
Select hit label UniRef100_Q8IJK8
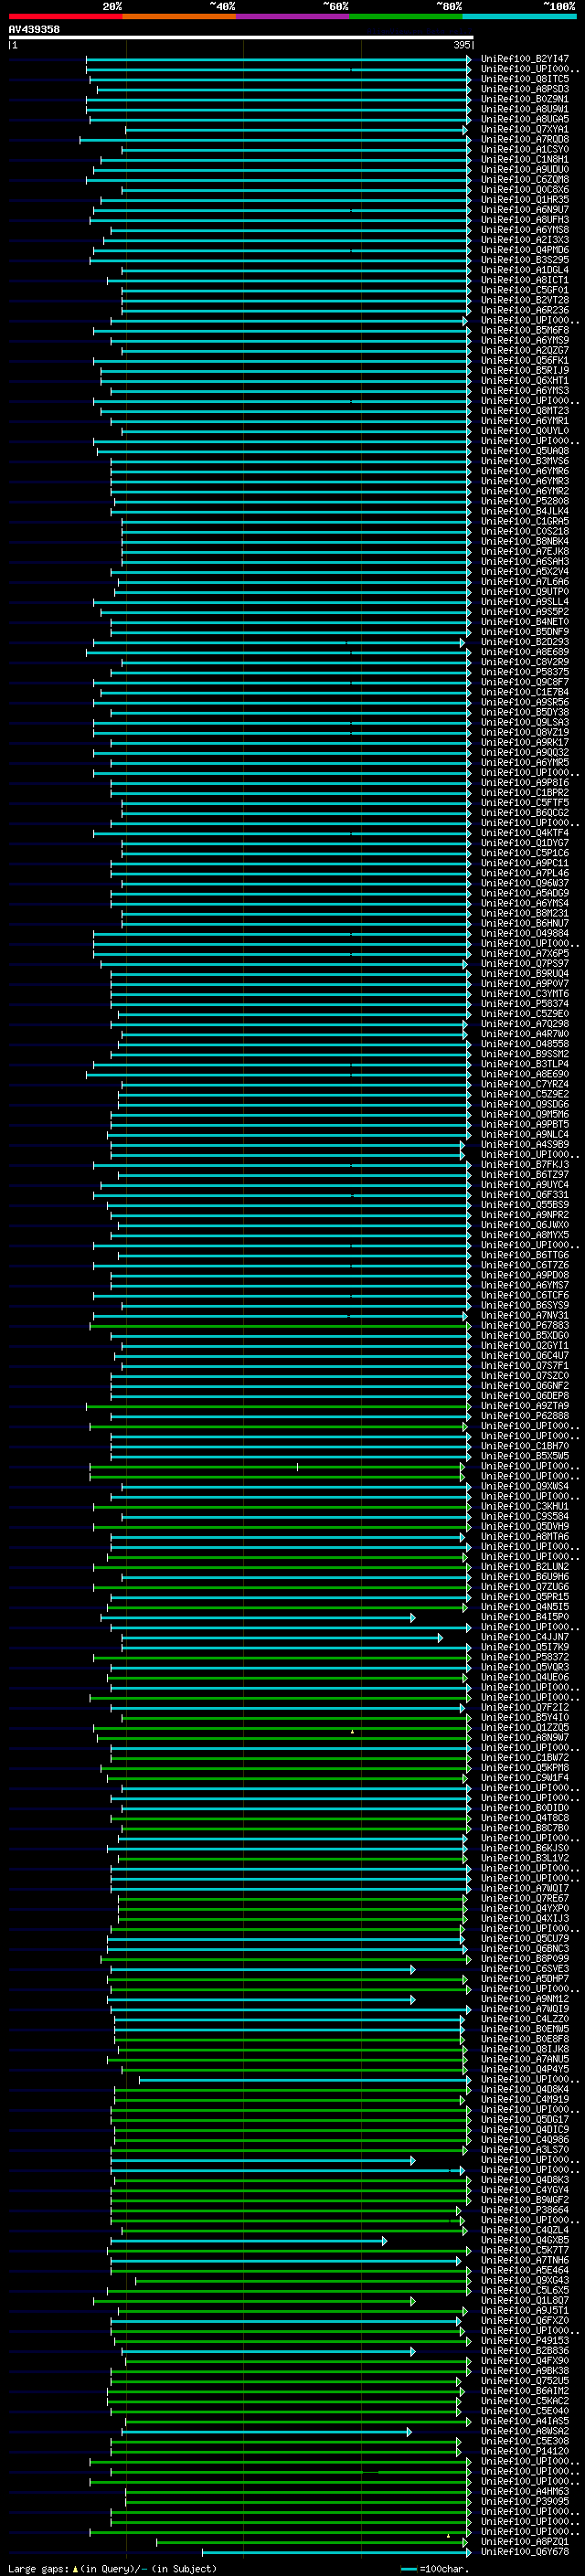pyautogui.click(x=525, y=2049)
